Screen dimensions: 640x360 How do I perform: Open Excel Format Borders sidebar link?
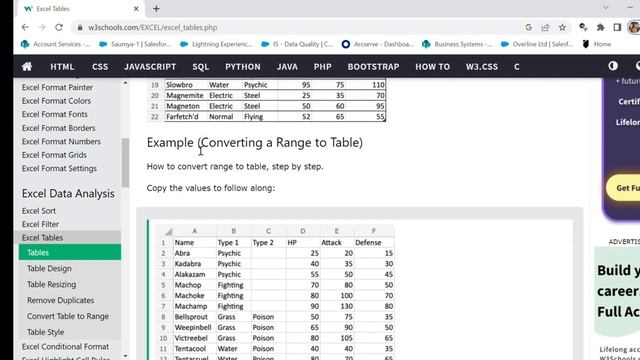[58, 128]
